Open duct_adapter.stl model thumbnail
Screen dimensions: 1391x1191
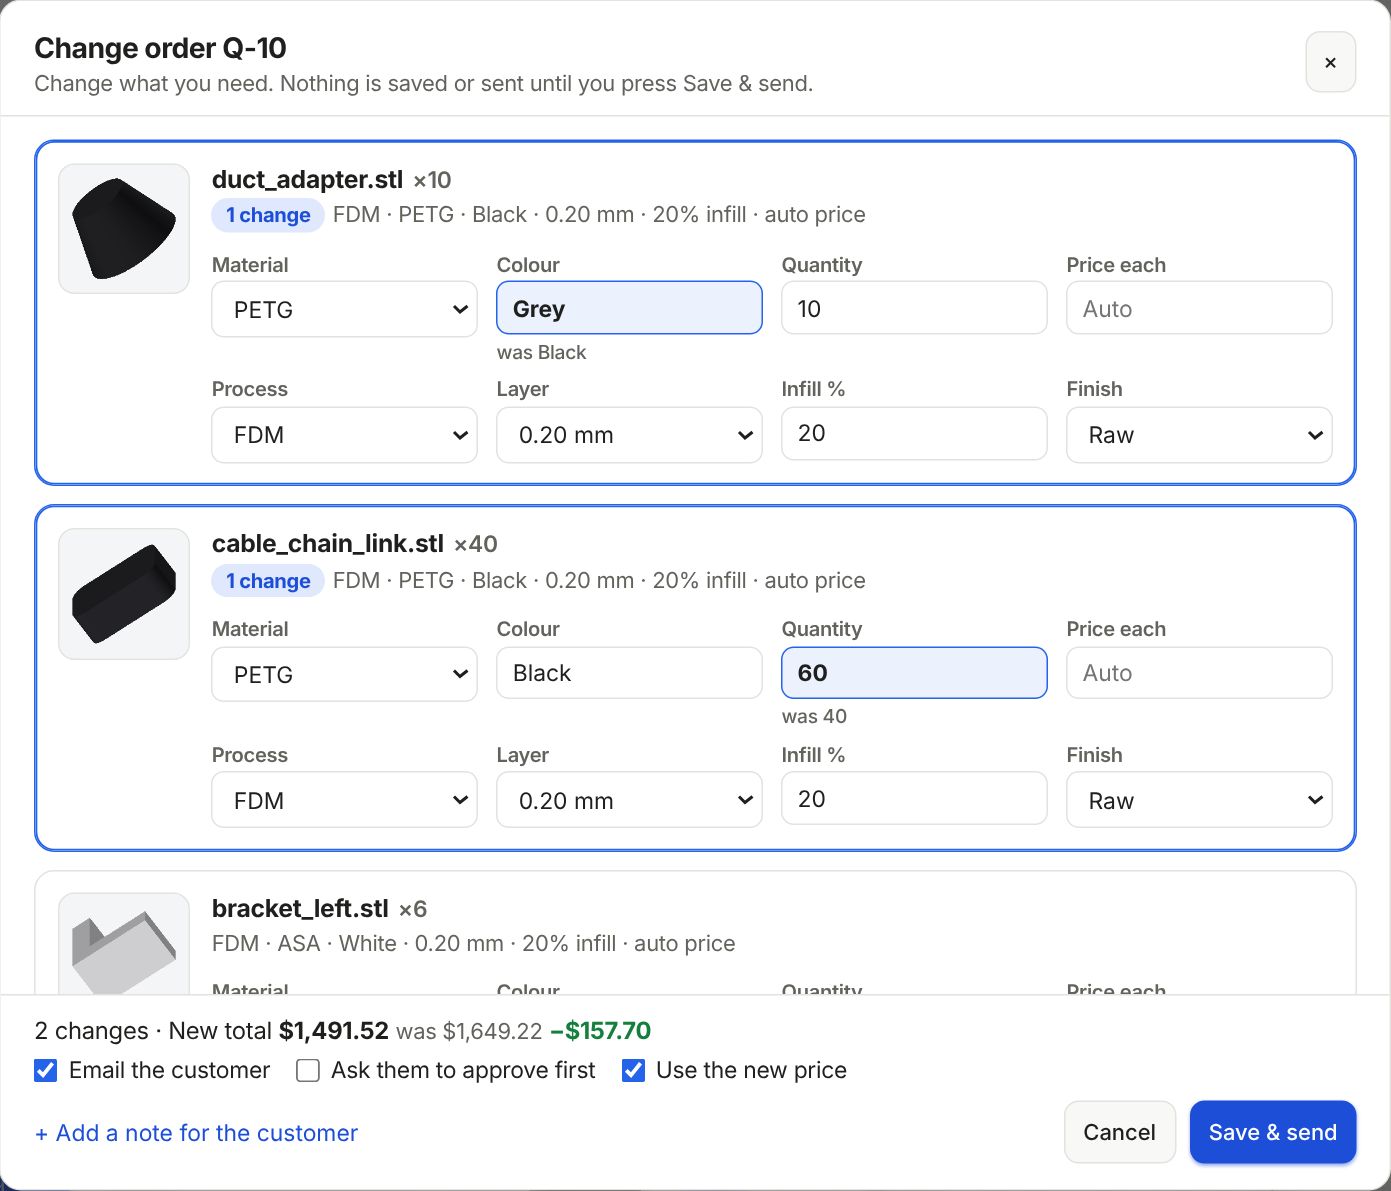click(124, 229)
